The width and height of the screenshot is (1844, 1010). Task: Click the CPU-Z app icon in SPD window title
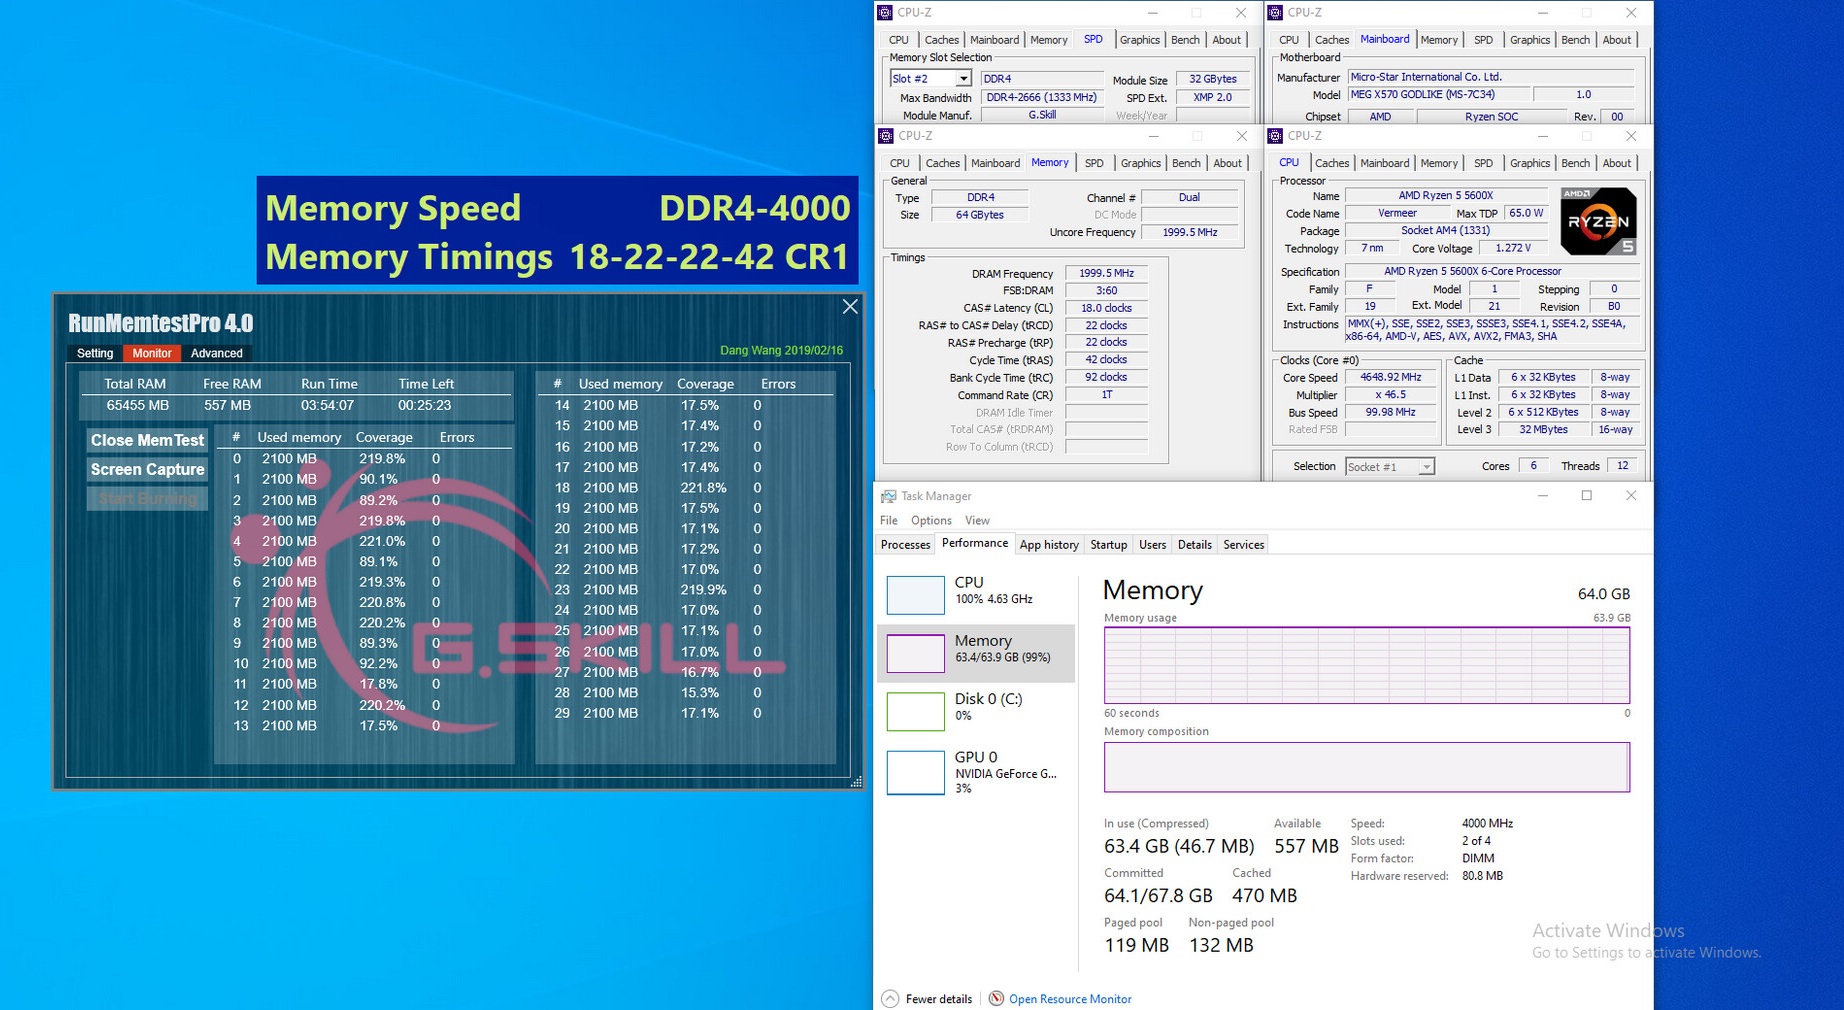(885, 13)
